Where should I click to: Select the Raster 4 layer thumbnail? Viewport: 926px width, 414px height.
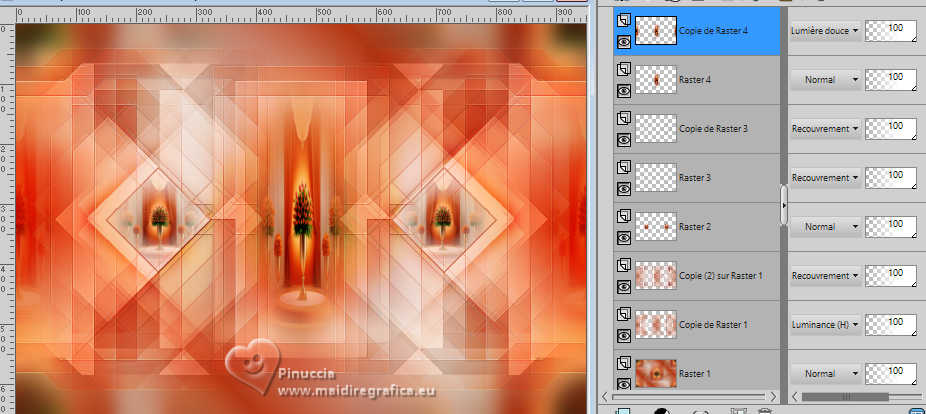656,80
